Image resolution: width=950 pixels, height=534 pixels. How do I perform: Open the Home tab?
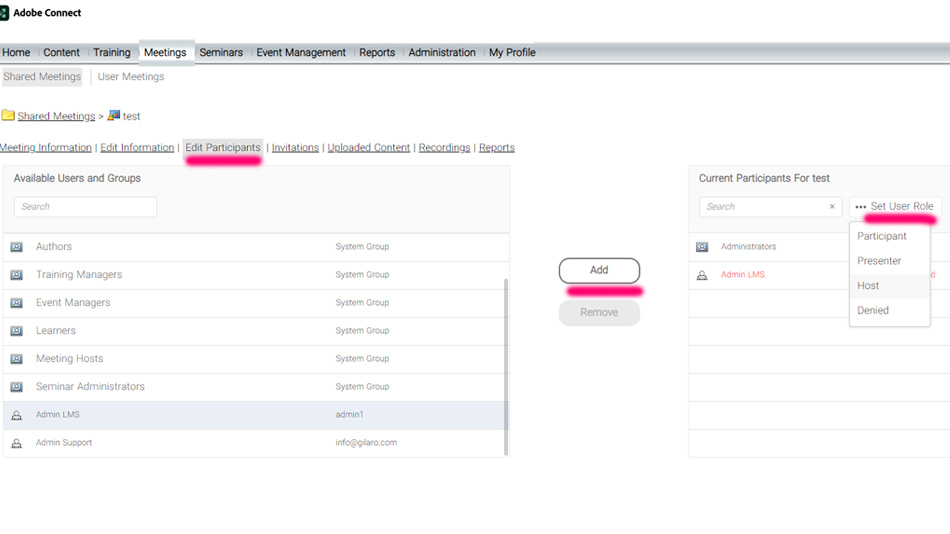point(16,53)
